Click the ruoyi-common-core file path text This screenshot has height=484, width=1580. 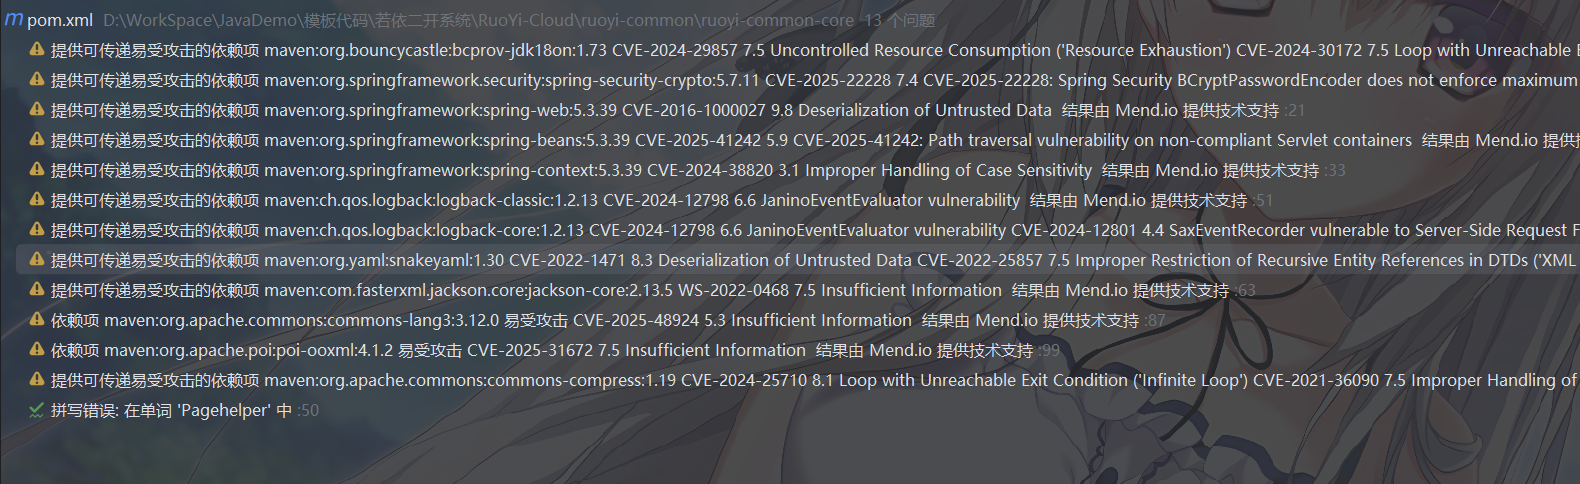478,20
